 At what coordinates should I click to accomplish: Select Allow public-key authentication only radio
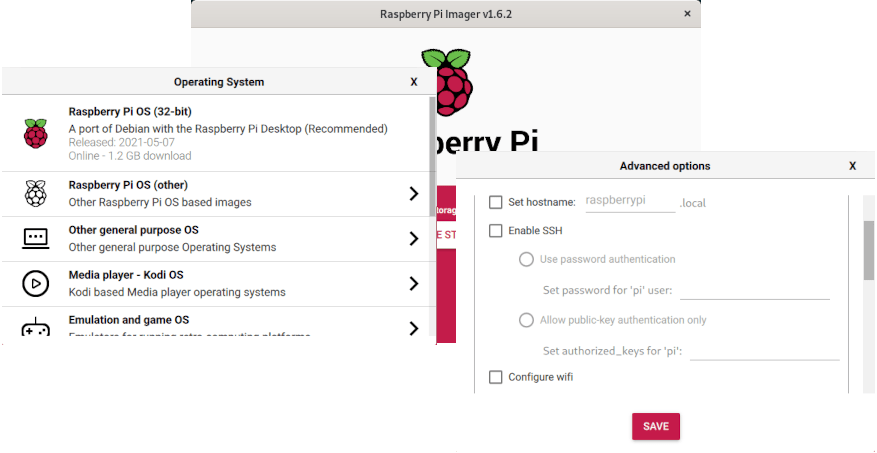(526, 320)
